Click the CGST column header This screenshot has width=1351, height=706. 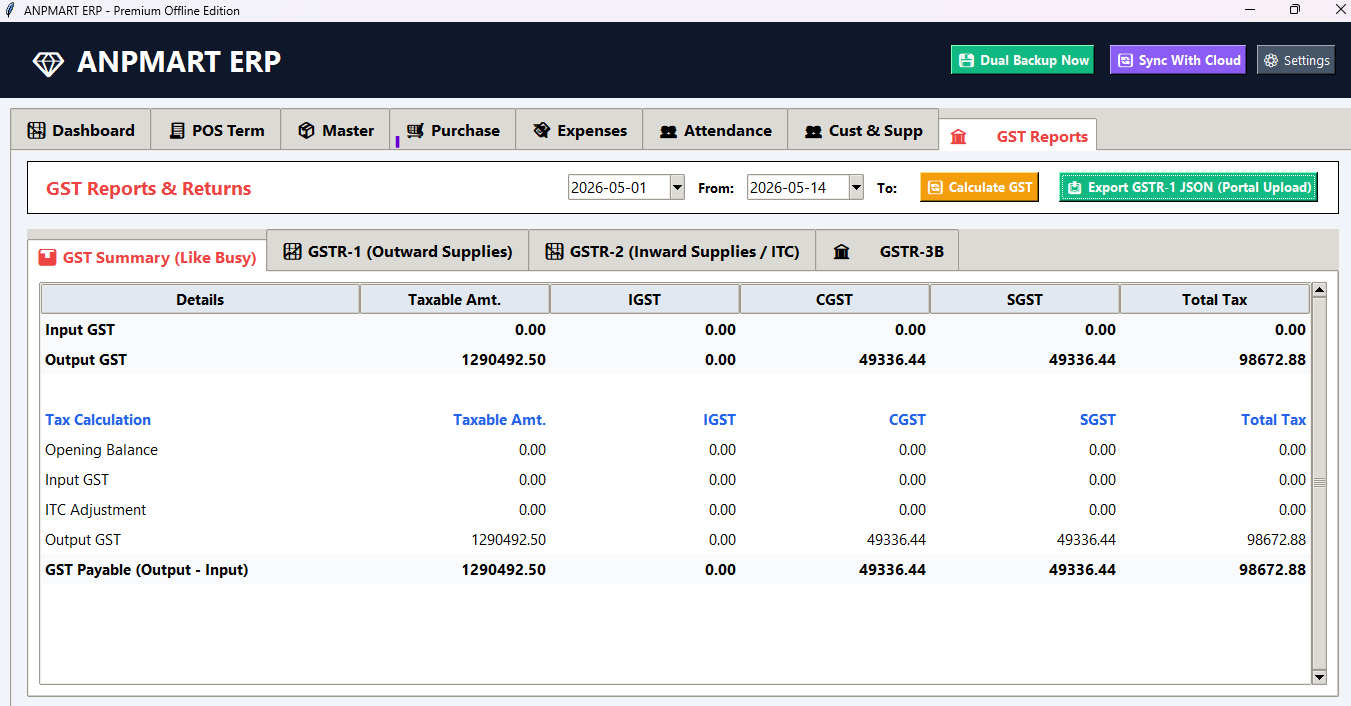835,299
